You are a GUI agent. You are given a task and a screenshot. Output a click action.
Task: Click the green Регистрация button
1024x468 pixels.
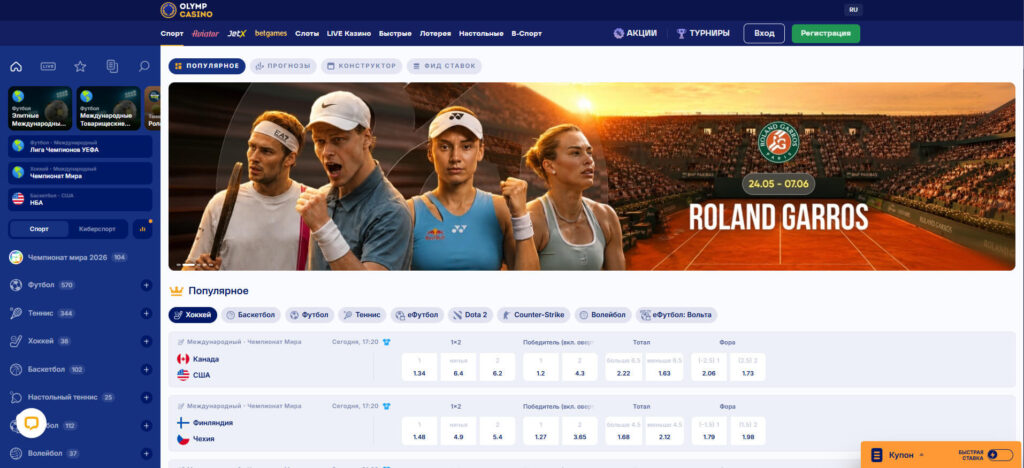(825, 33)
